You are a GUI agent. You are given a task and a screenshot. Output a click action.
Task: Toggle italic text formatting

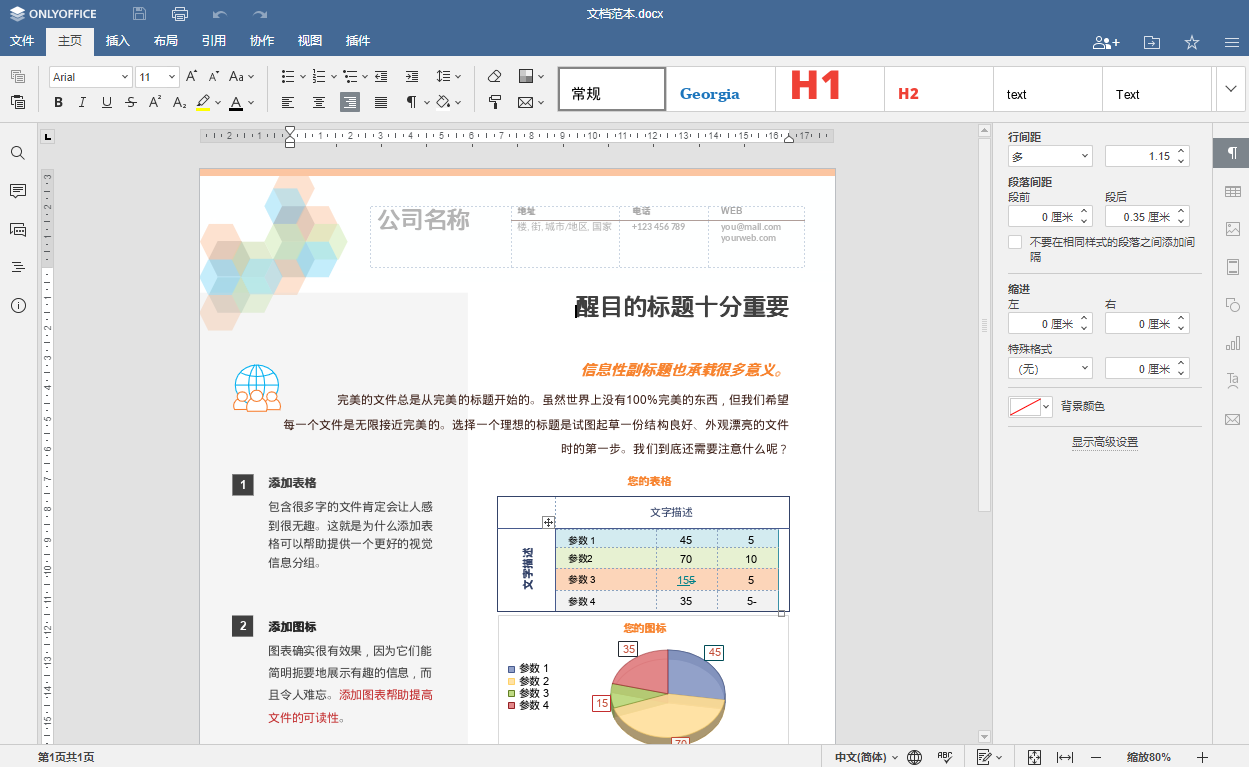tap(82, 102)
